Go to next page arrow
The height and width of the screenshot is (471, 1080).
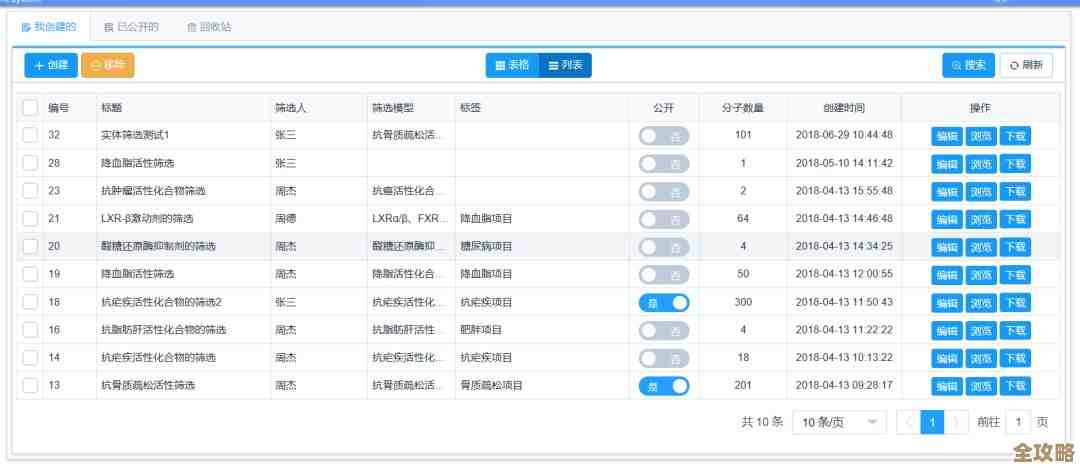(958, 423)
